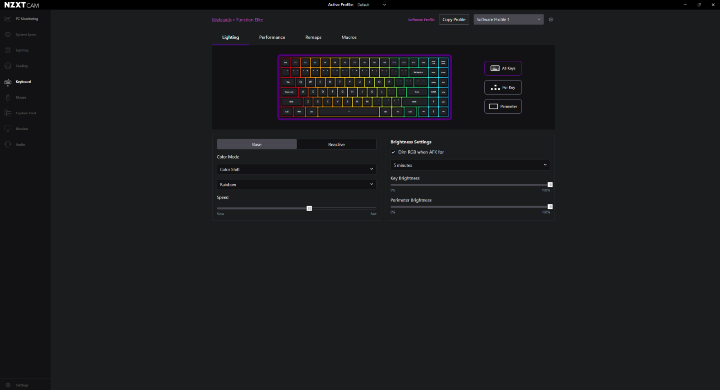Click the Copy Profile button

pos(454,19)
